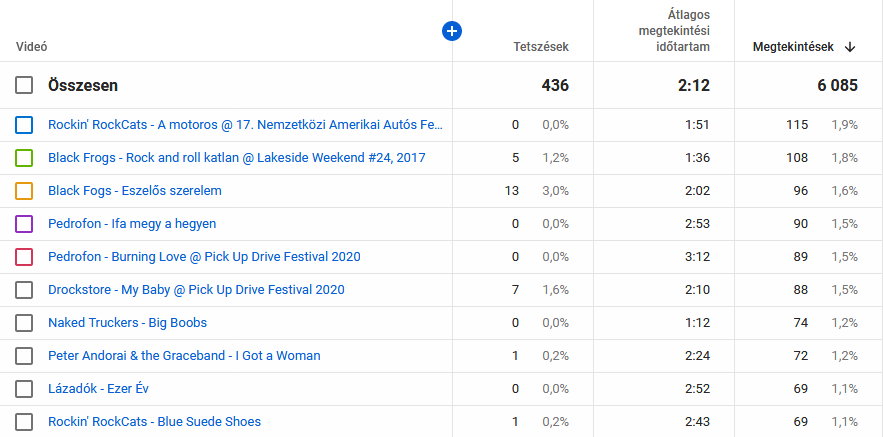Select the purple checkbox for Ifa megy a hegyen
Image resolution: width=883 pixels, height=437 pixels.
click(x=25, y=224)
